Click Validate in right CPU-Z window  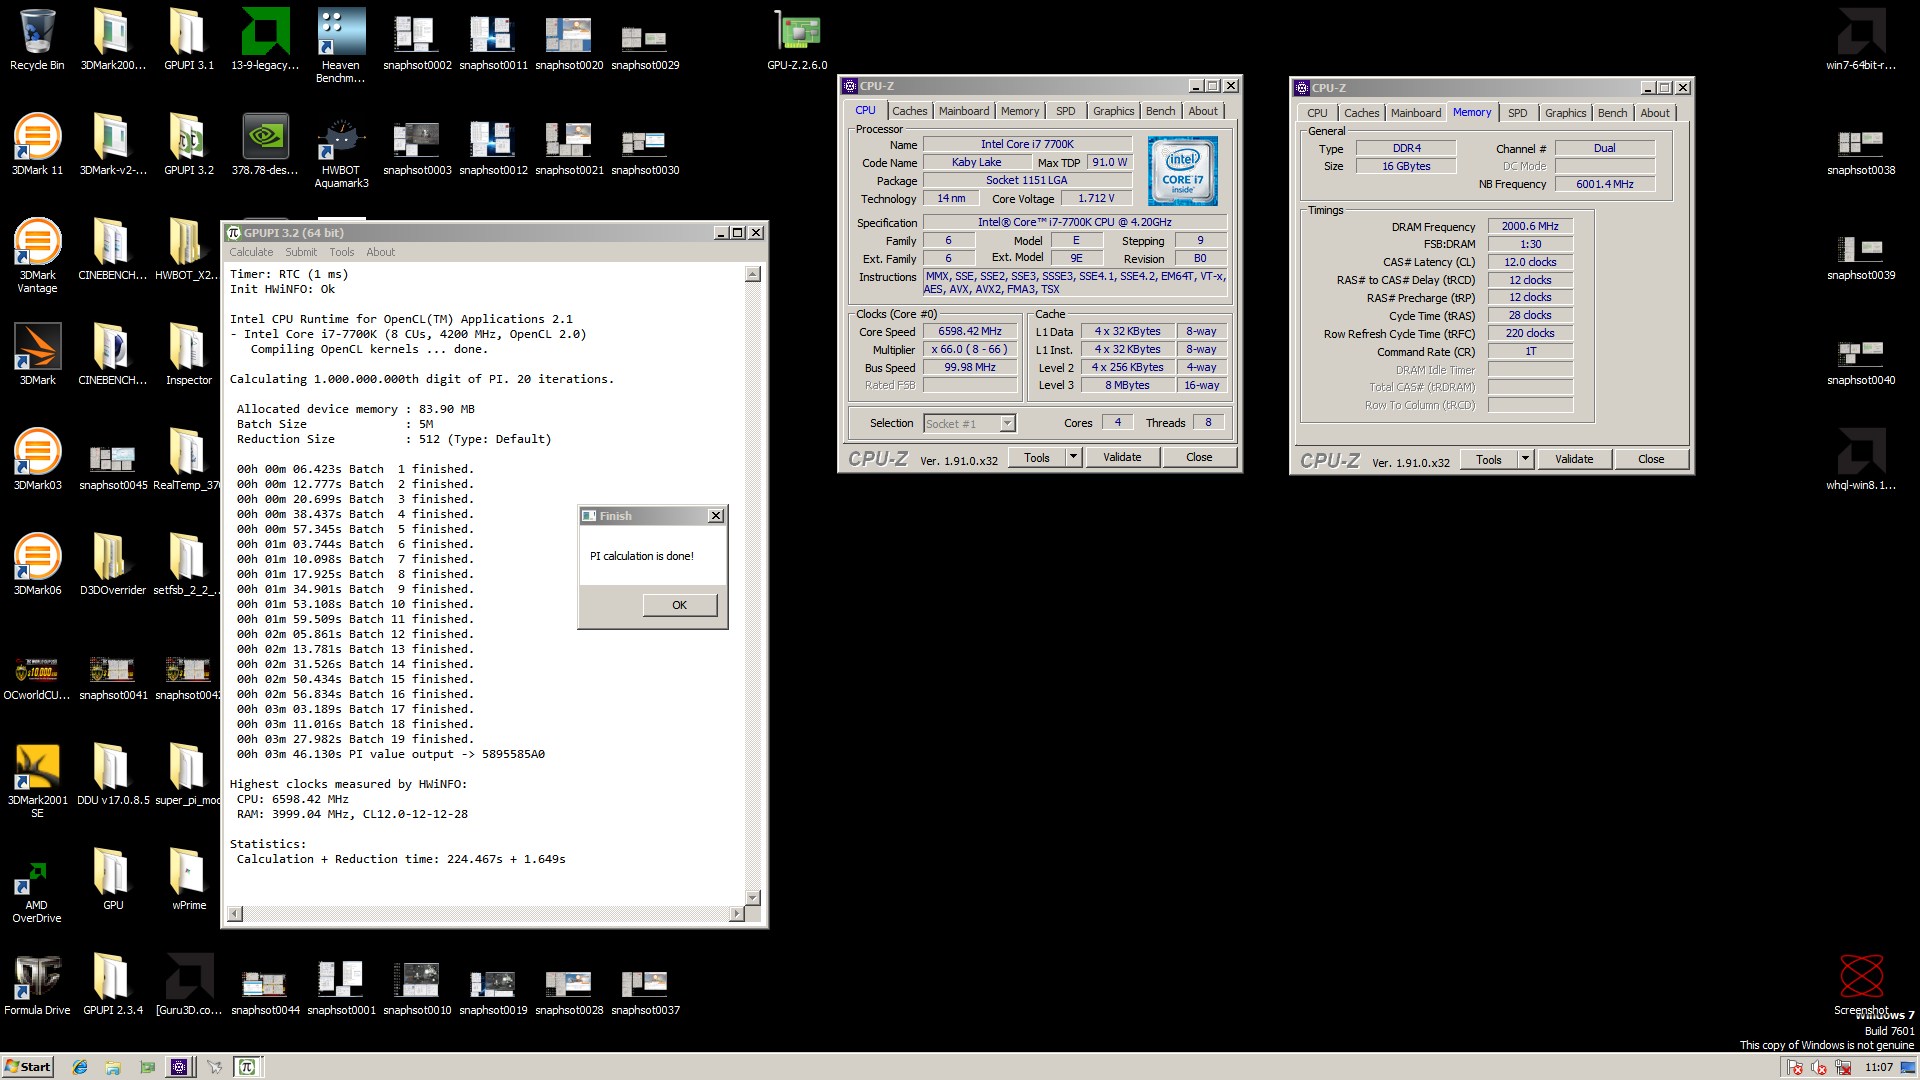tap(1574, 459)
